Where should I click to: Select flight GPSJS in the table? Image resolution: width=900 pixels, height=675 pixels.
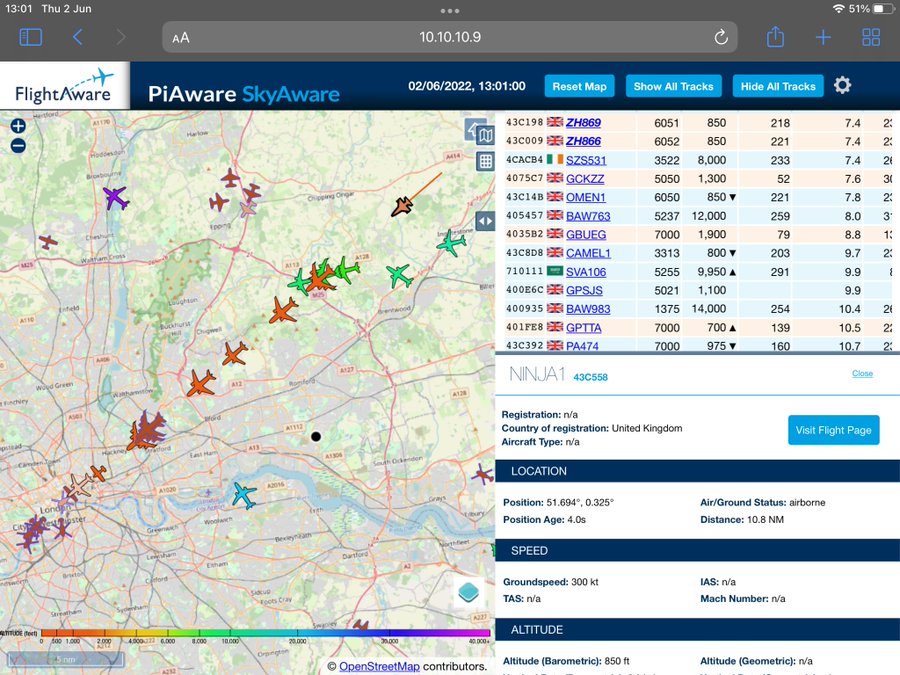click(584, 290)
